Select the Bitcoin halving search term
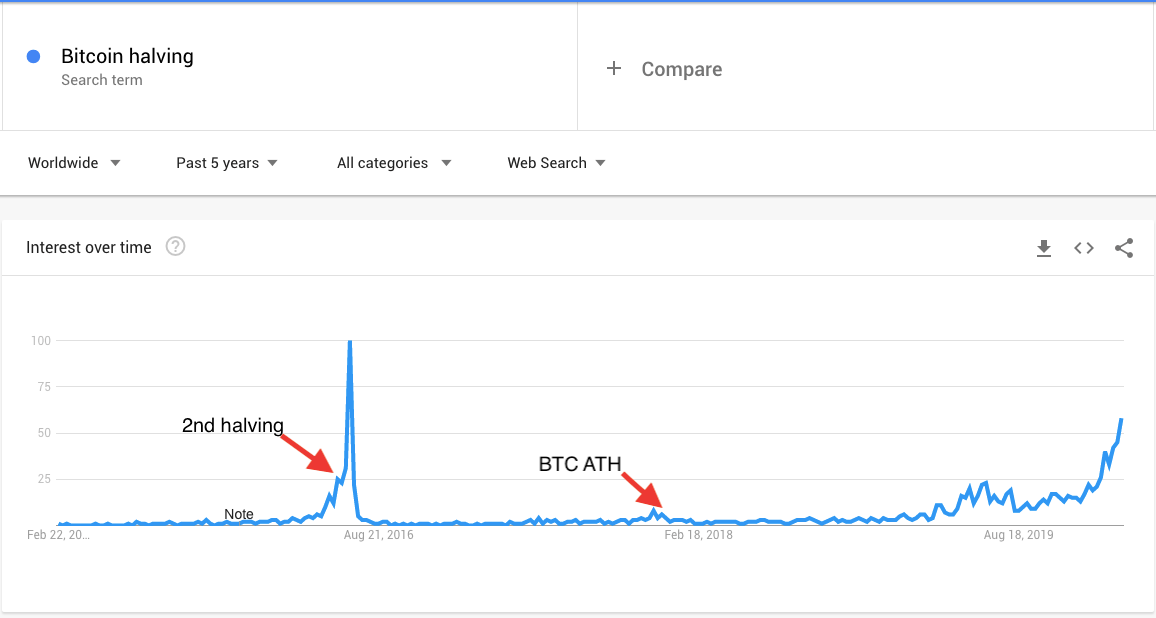 (127, 57)
